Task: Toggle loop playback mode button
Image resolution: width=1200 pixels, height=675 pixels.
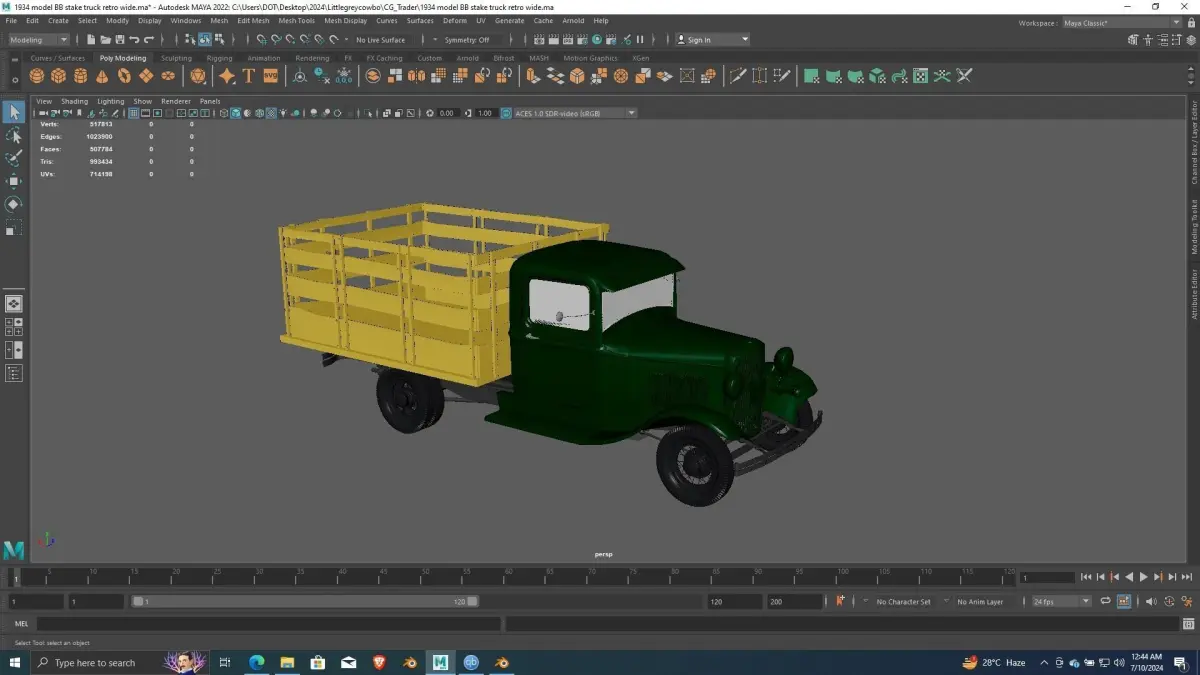Action: (1105, 602)
